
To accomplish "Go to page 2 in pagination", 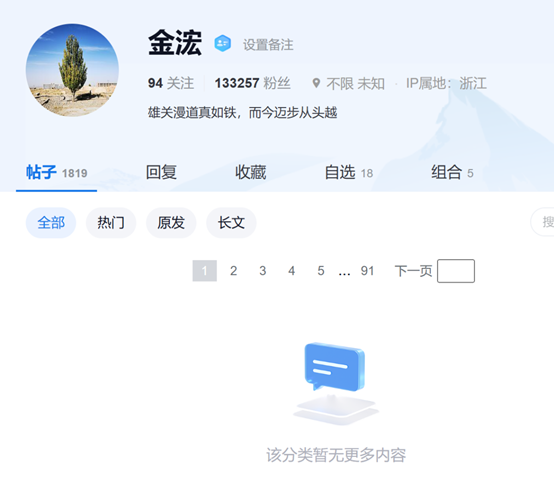I will (234, 271).
